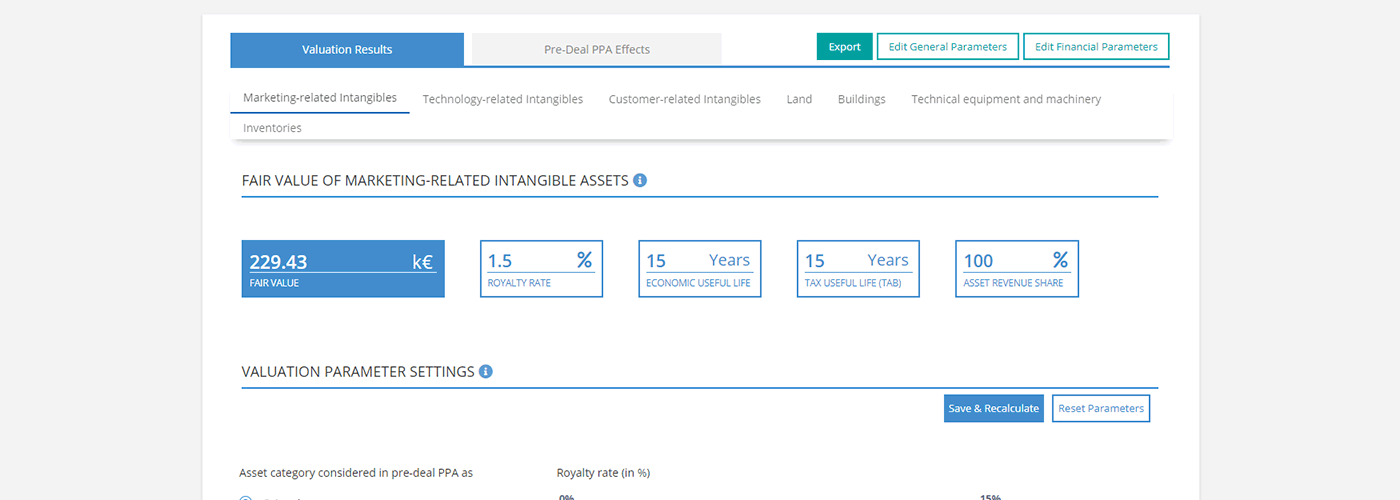The width and height of the screenshot is (1400, 500).
Task: Select Marketing-related Intangibles sub-tab
Action: (320, 98)
